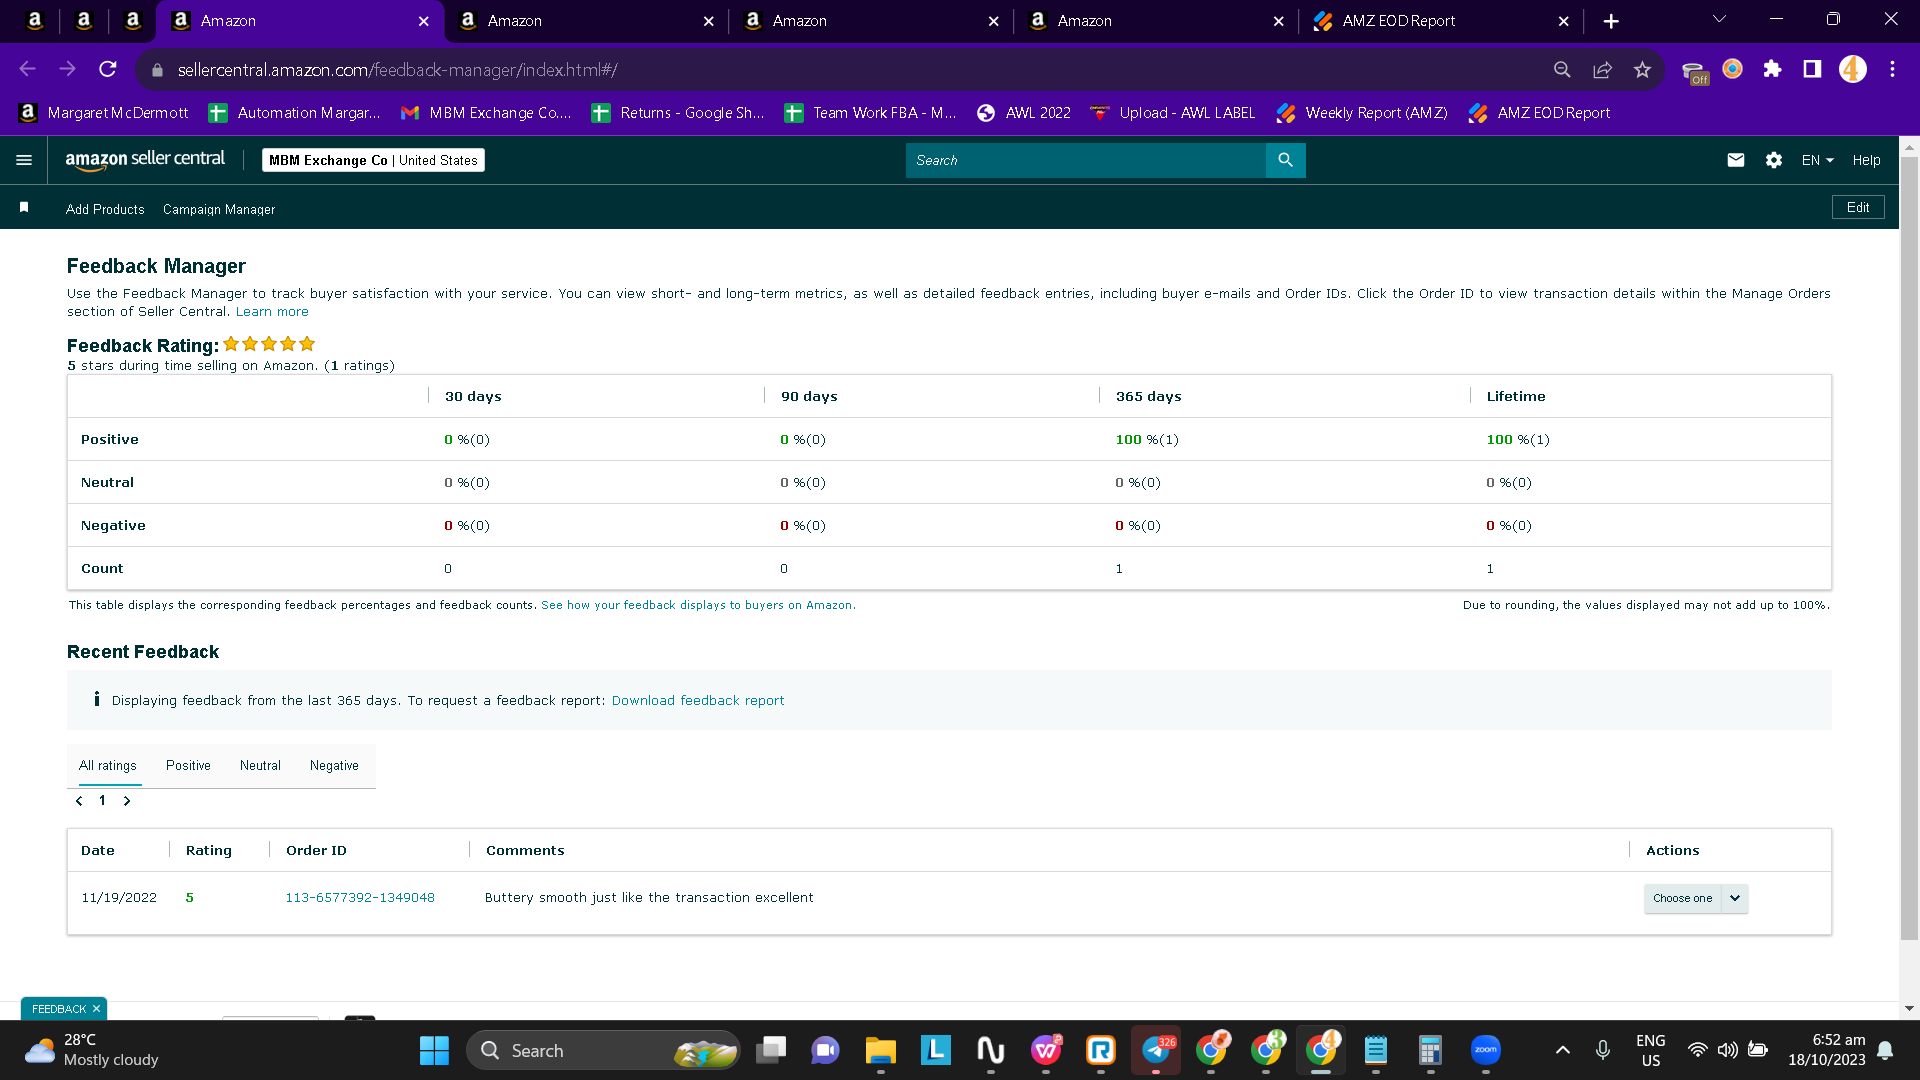
Task: Click the feedback date 11/19/2022
Action: click(x=119, y=898)
